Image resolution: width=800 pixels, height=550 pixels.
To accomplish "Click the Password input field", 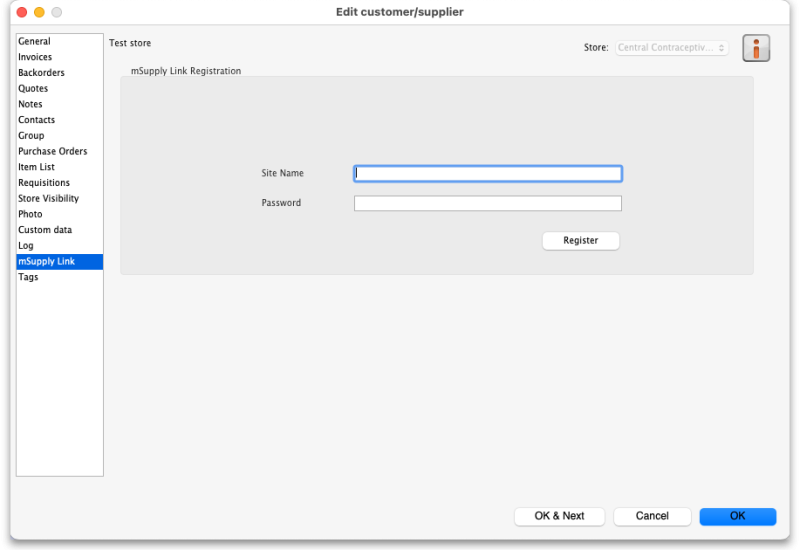I will coord(488,203).
